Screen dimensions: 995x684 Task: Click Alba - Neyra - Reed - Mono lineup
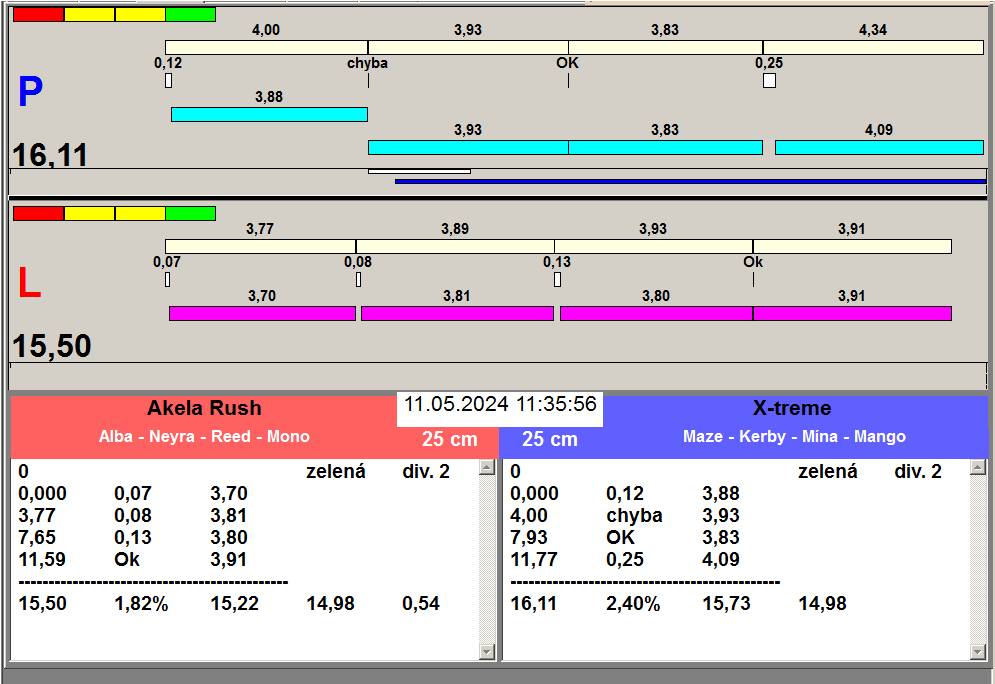click(204, 437)
